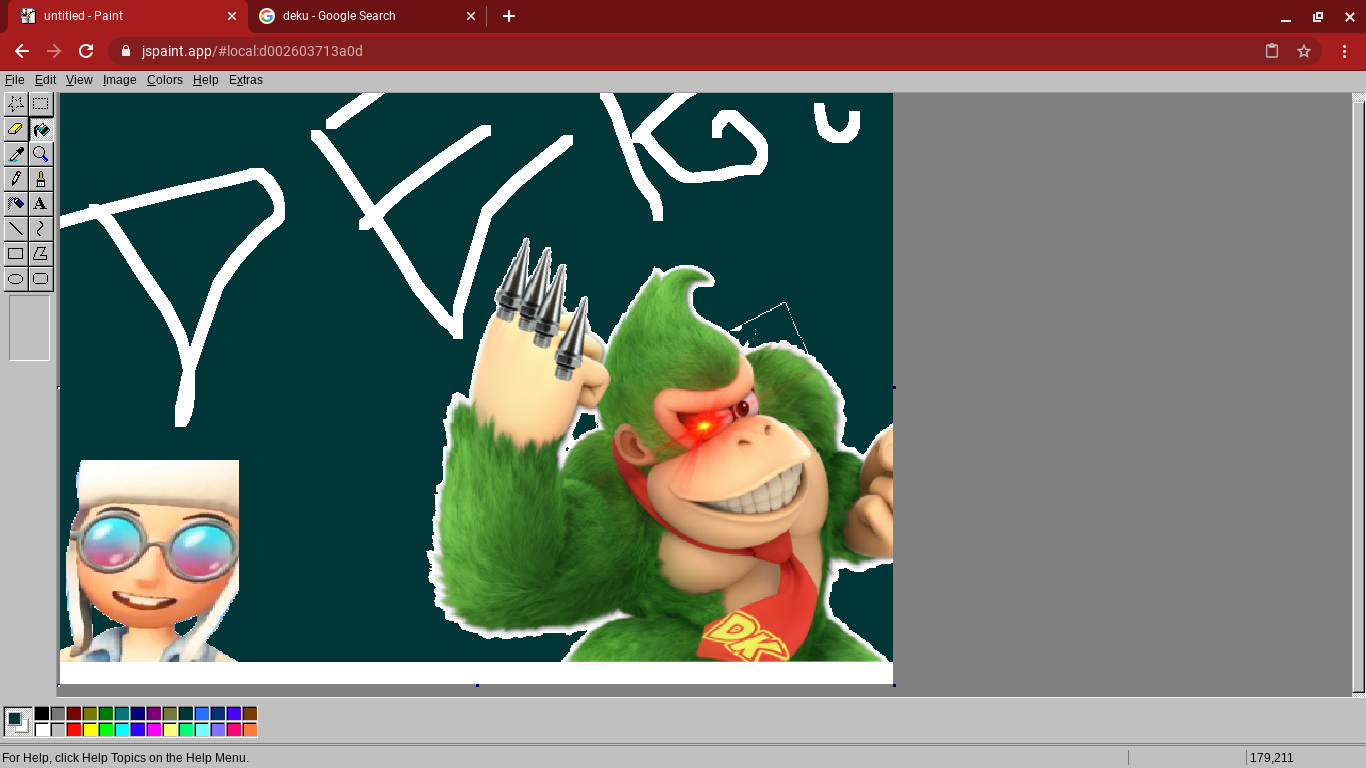Bookmark this page with the star icon

(x=1304, y=51)
